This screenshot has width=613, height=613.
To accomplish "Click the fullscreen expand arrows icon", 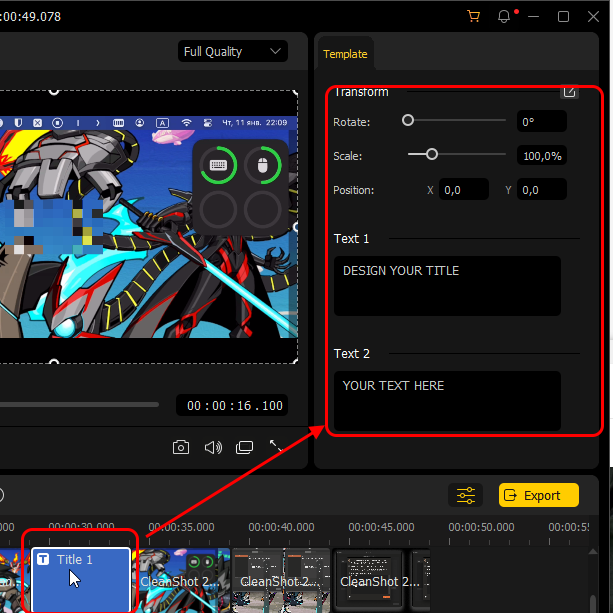I will click(276, 446).
